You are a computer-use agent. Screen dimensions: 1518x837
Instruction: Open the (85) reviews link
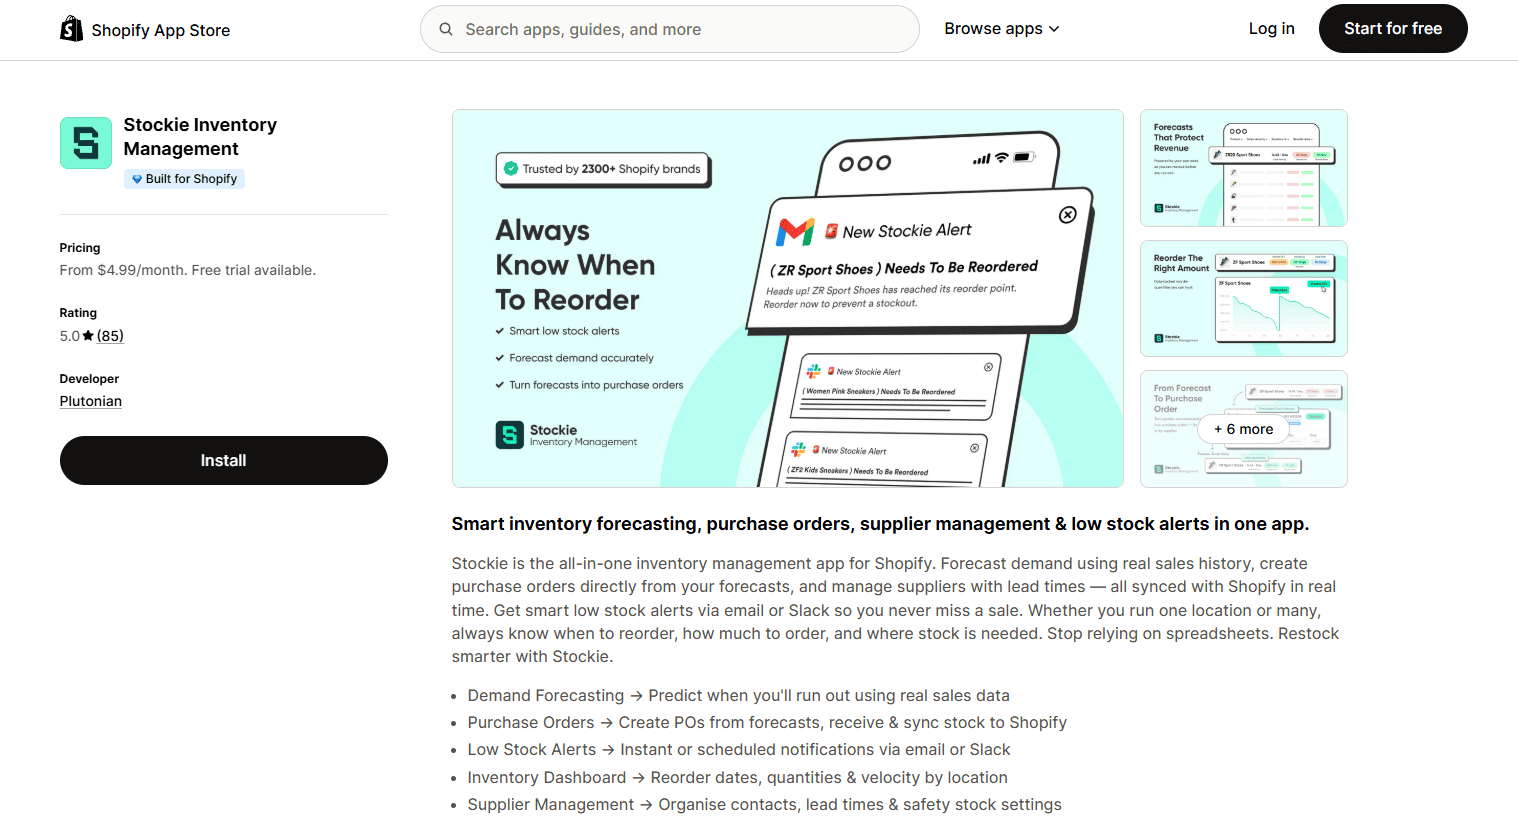point(110,336)
